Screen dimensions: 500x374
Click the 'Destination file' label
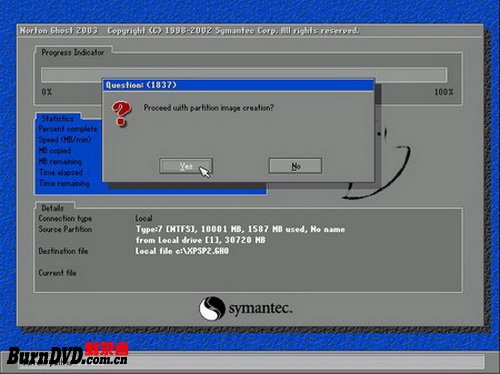pyautogui.click(x=63, y=251)
